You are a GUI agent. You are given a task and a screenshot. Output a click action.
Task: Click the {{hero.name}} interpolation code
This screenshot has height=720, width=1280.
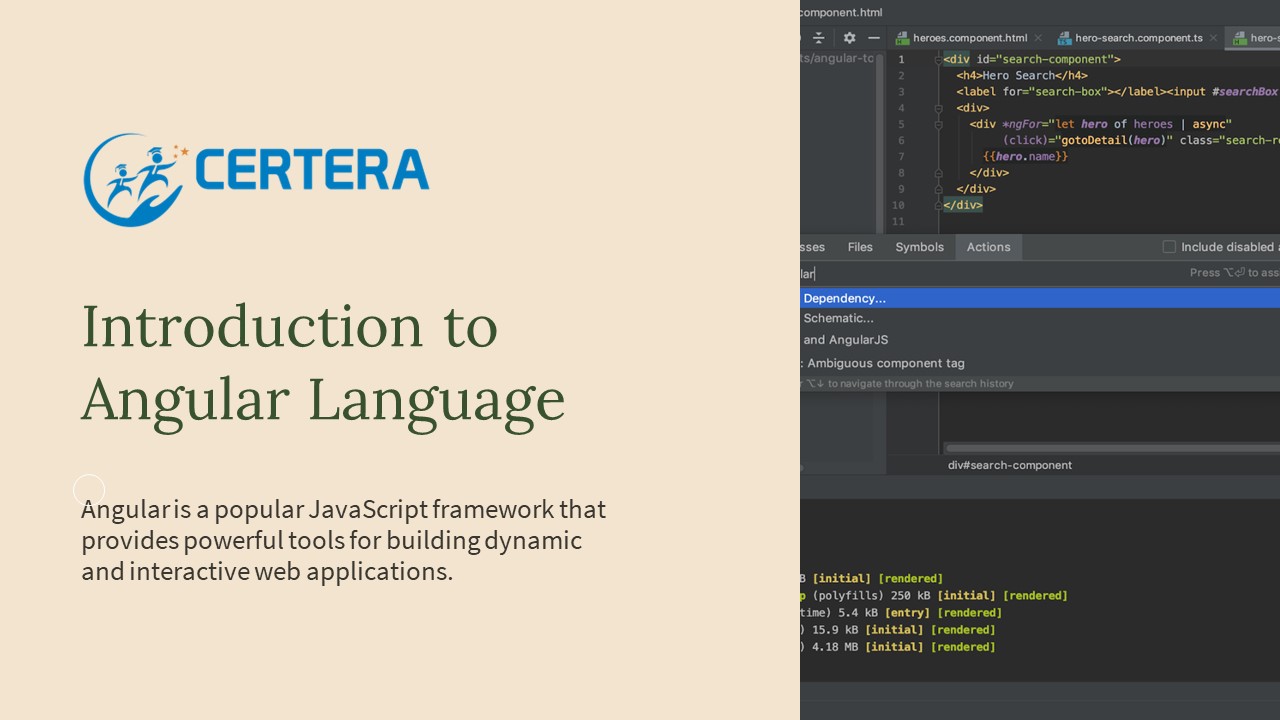[1026, 157]
